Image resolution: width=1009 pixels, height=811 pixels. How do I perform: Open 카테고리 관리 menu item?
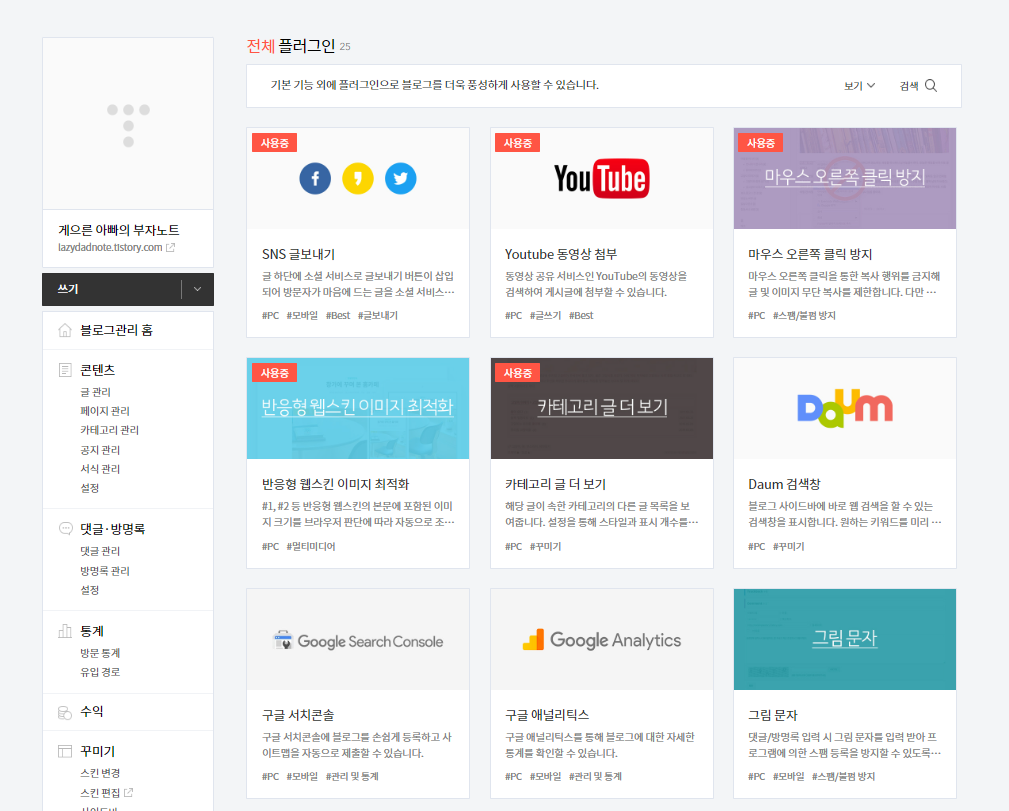click(x=109, y=430)
